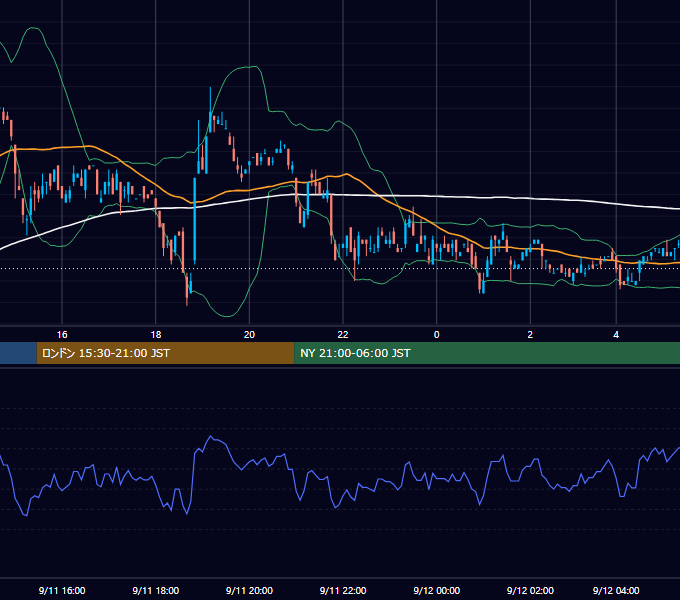The height and width of the screenshot is (600, 680).
Task: Click the 2 hour label on price chart axis
Action: [x=530, y=335]
